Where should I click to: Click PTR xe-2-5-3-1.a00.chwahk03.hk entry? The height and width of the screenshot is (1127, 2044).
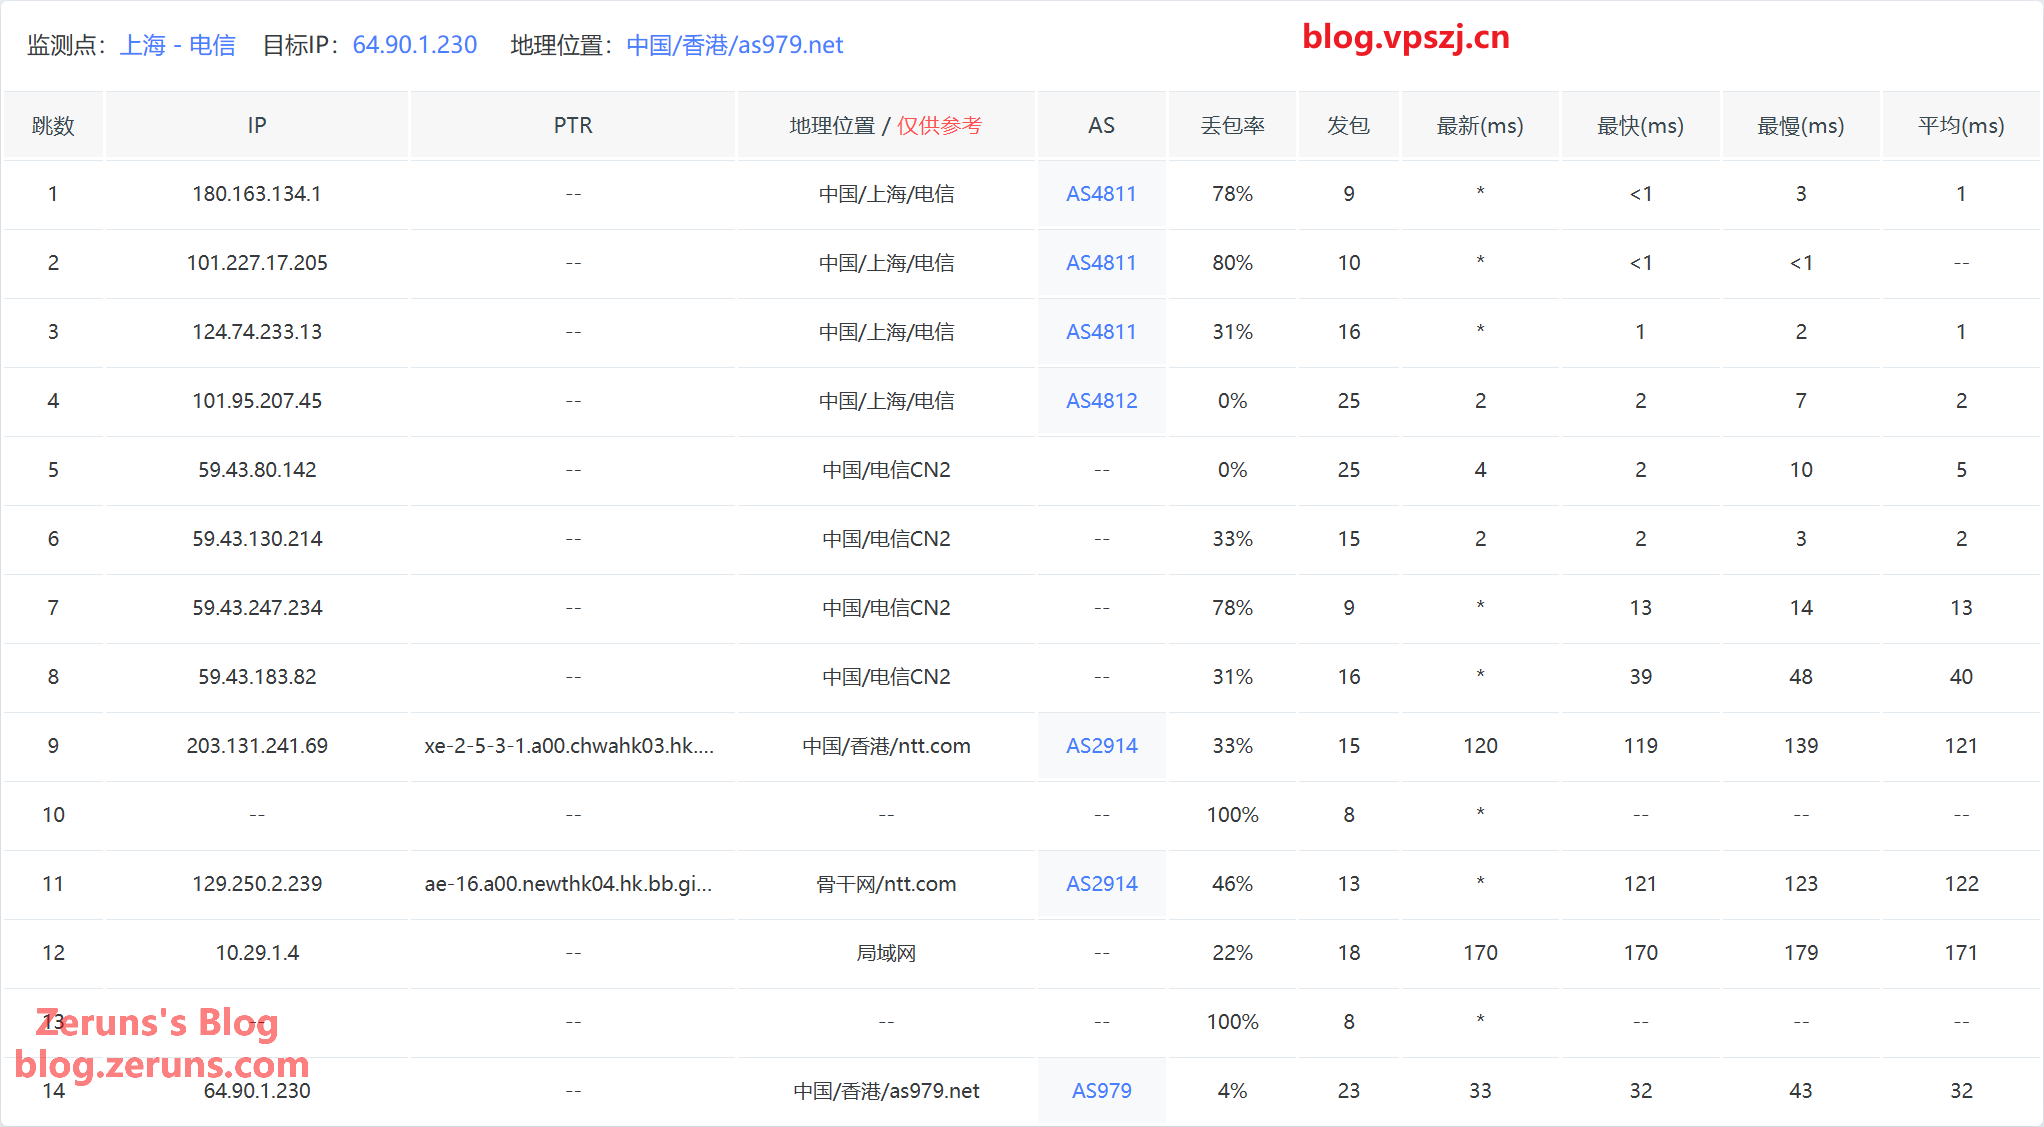point(568,746)
